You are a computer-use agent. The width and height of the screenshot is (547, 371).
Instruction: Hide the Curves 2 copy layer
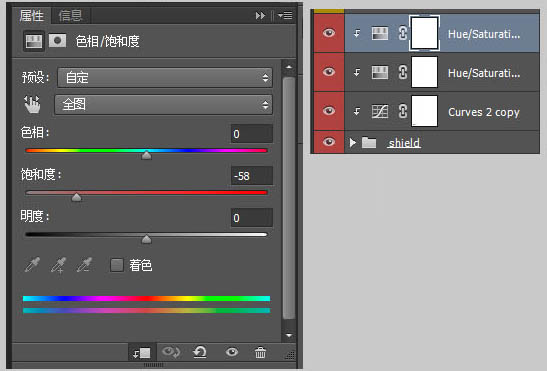[329, 111]
